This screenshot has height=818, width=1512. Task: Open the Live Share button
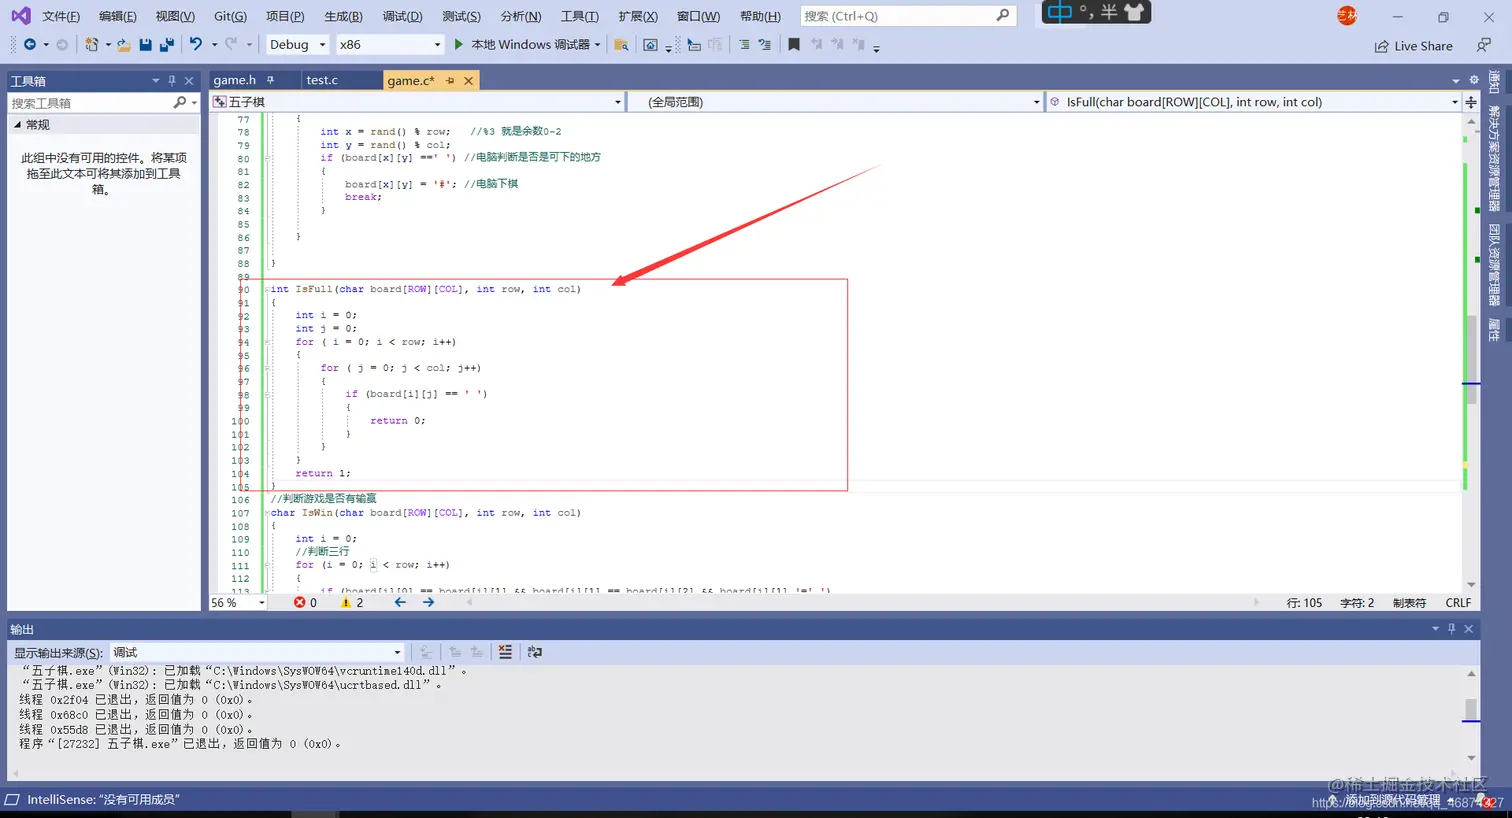click(1413, 46)
